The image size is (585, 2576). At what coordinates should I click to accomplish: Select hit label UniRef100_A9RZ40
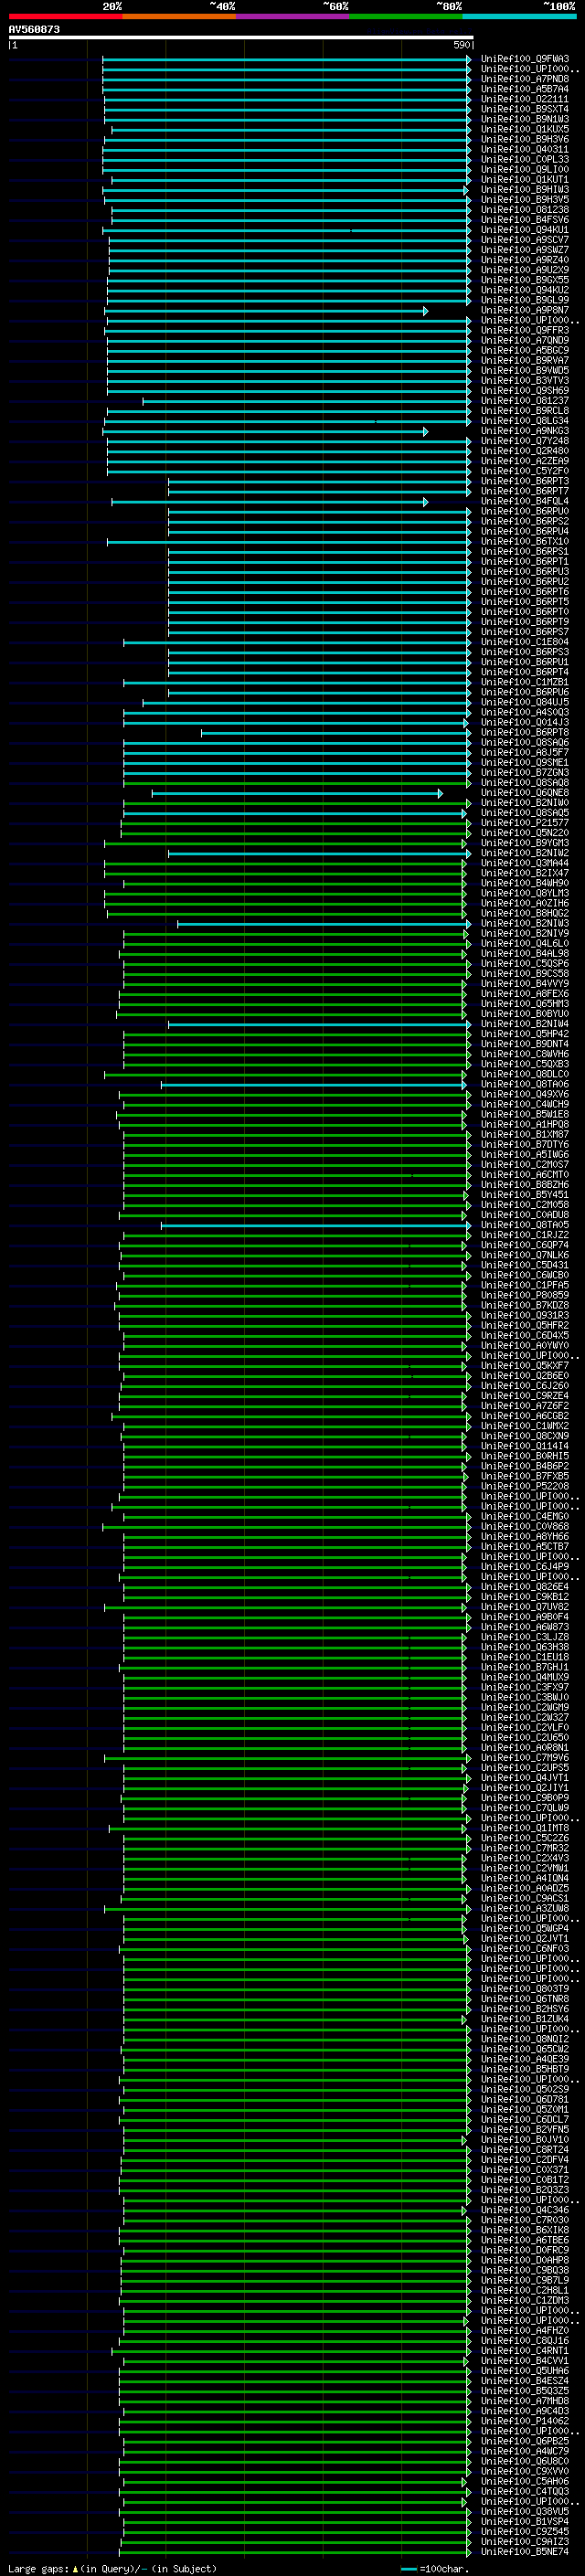coord(525,260)
